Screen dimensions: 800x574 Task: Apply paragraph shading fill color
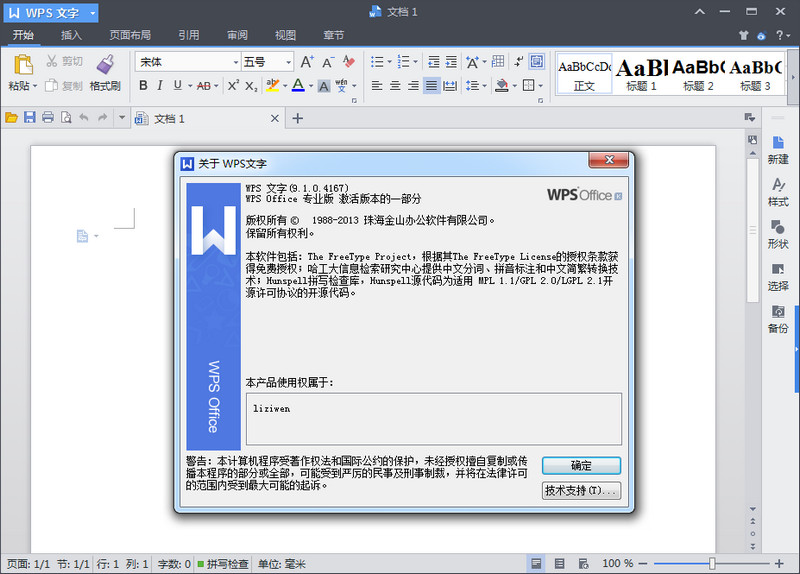tap(502, 85)
